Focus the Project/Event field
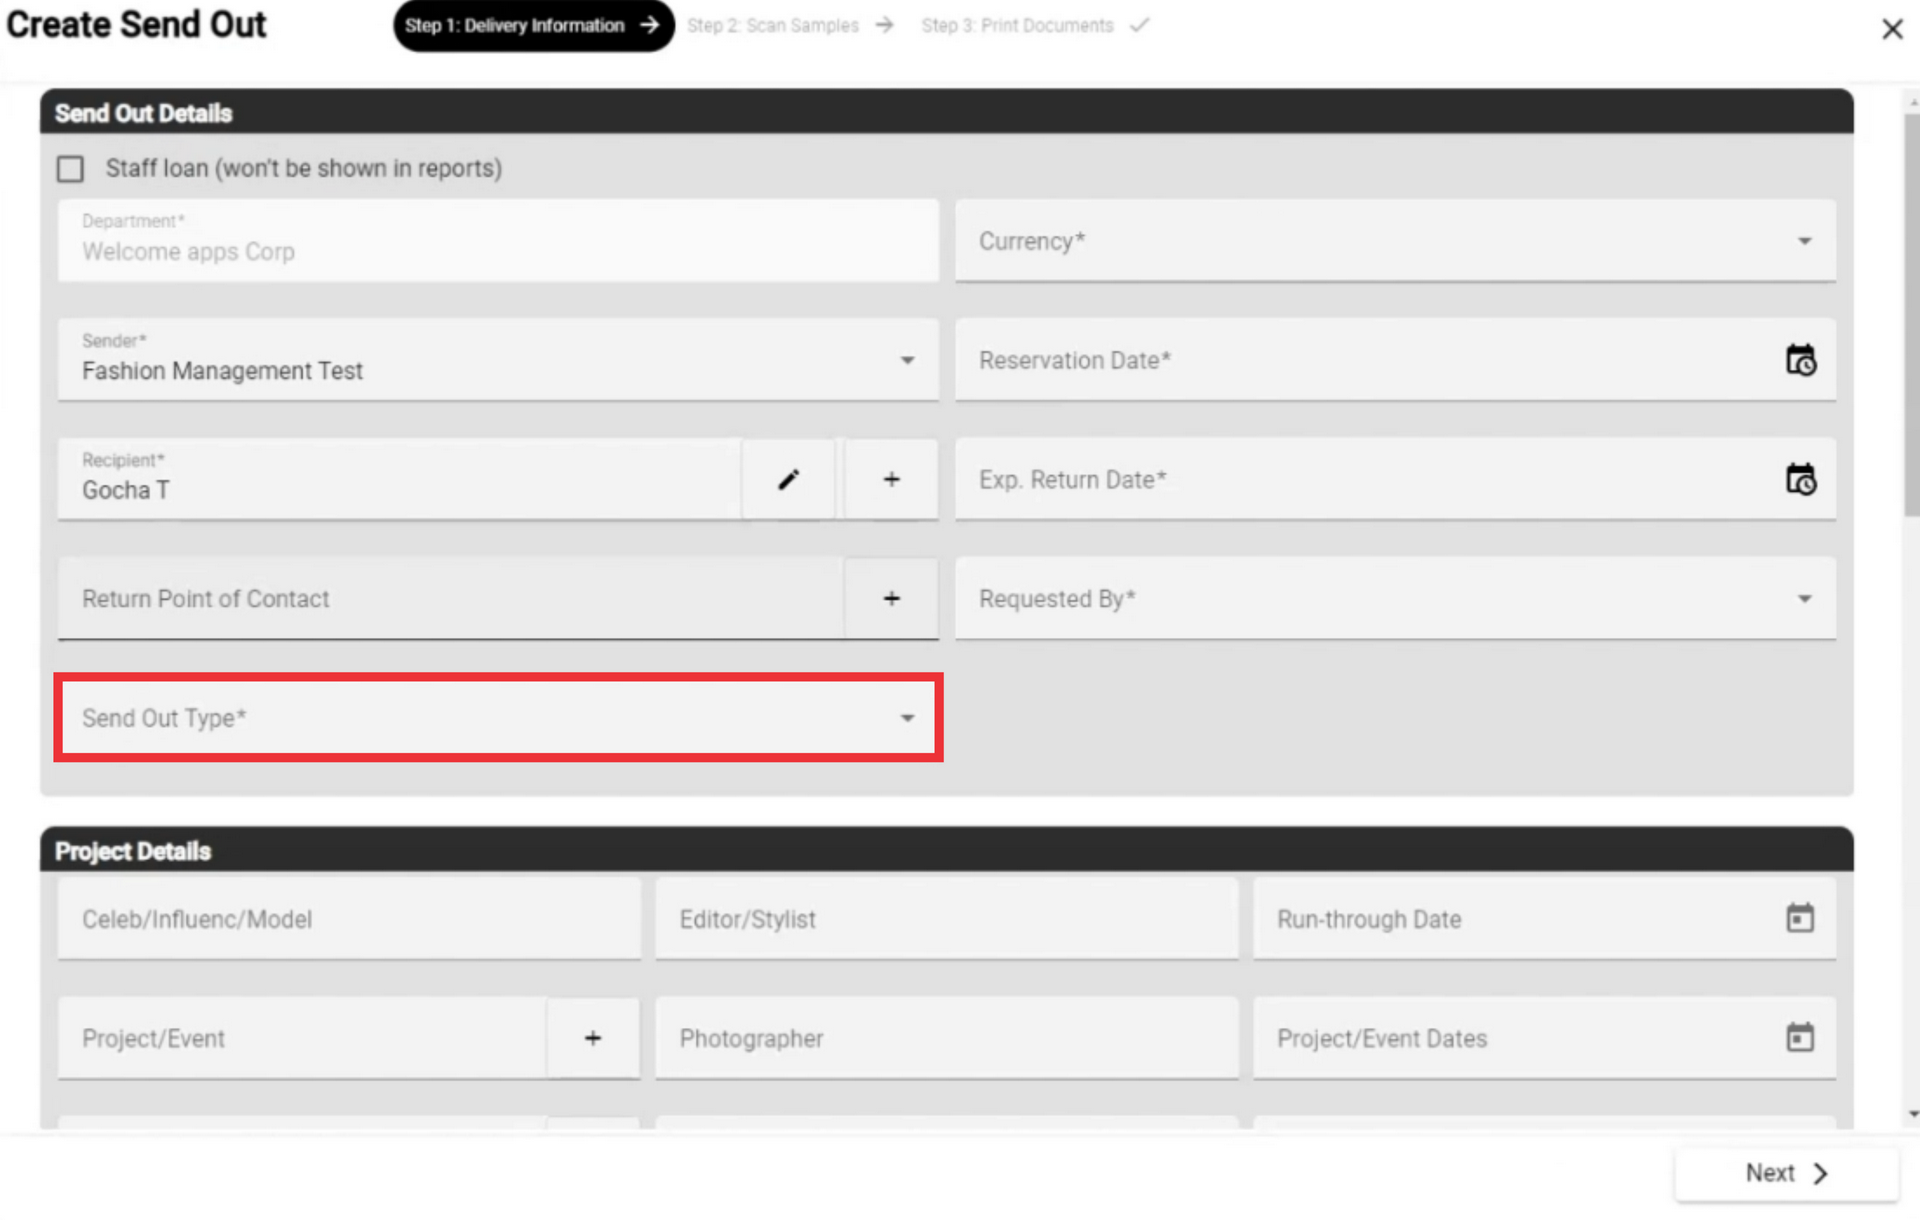 click(x=302, y=1038)
